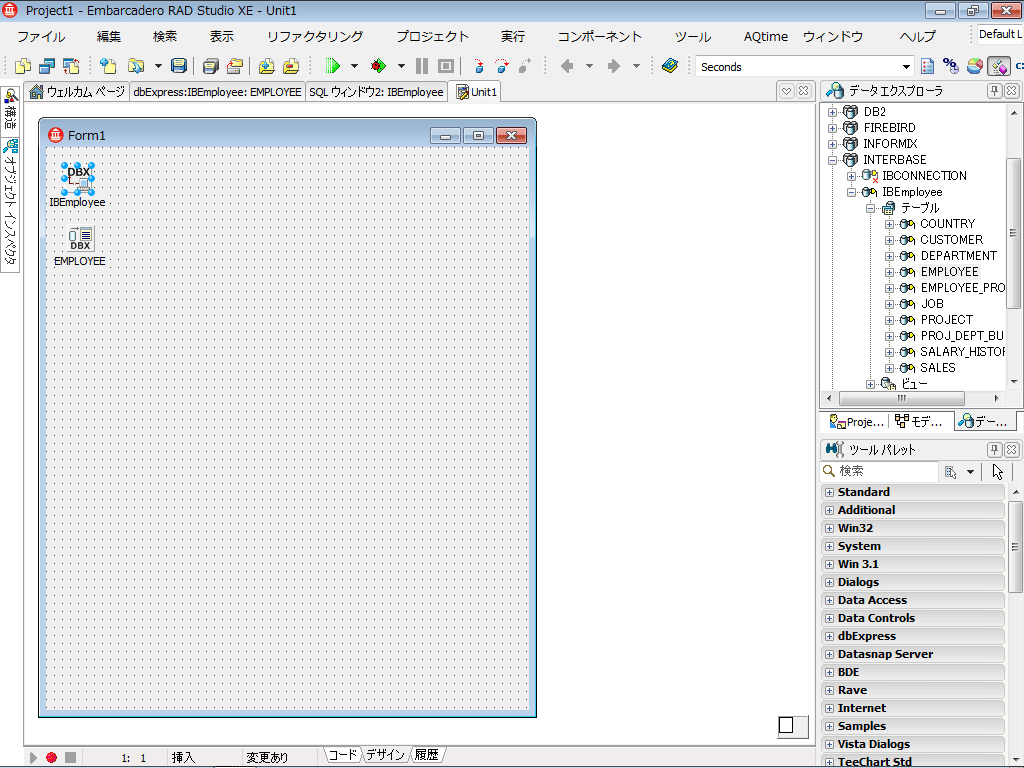Click the percent icon in AQtime toolbar
Screen dimensions: 1024x768
click(x=951, y=66)
